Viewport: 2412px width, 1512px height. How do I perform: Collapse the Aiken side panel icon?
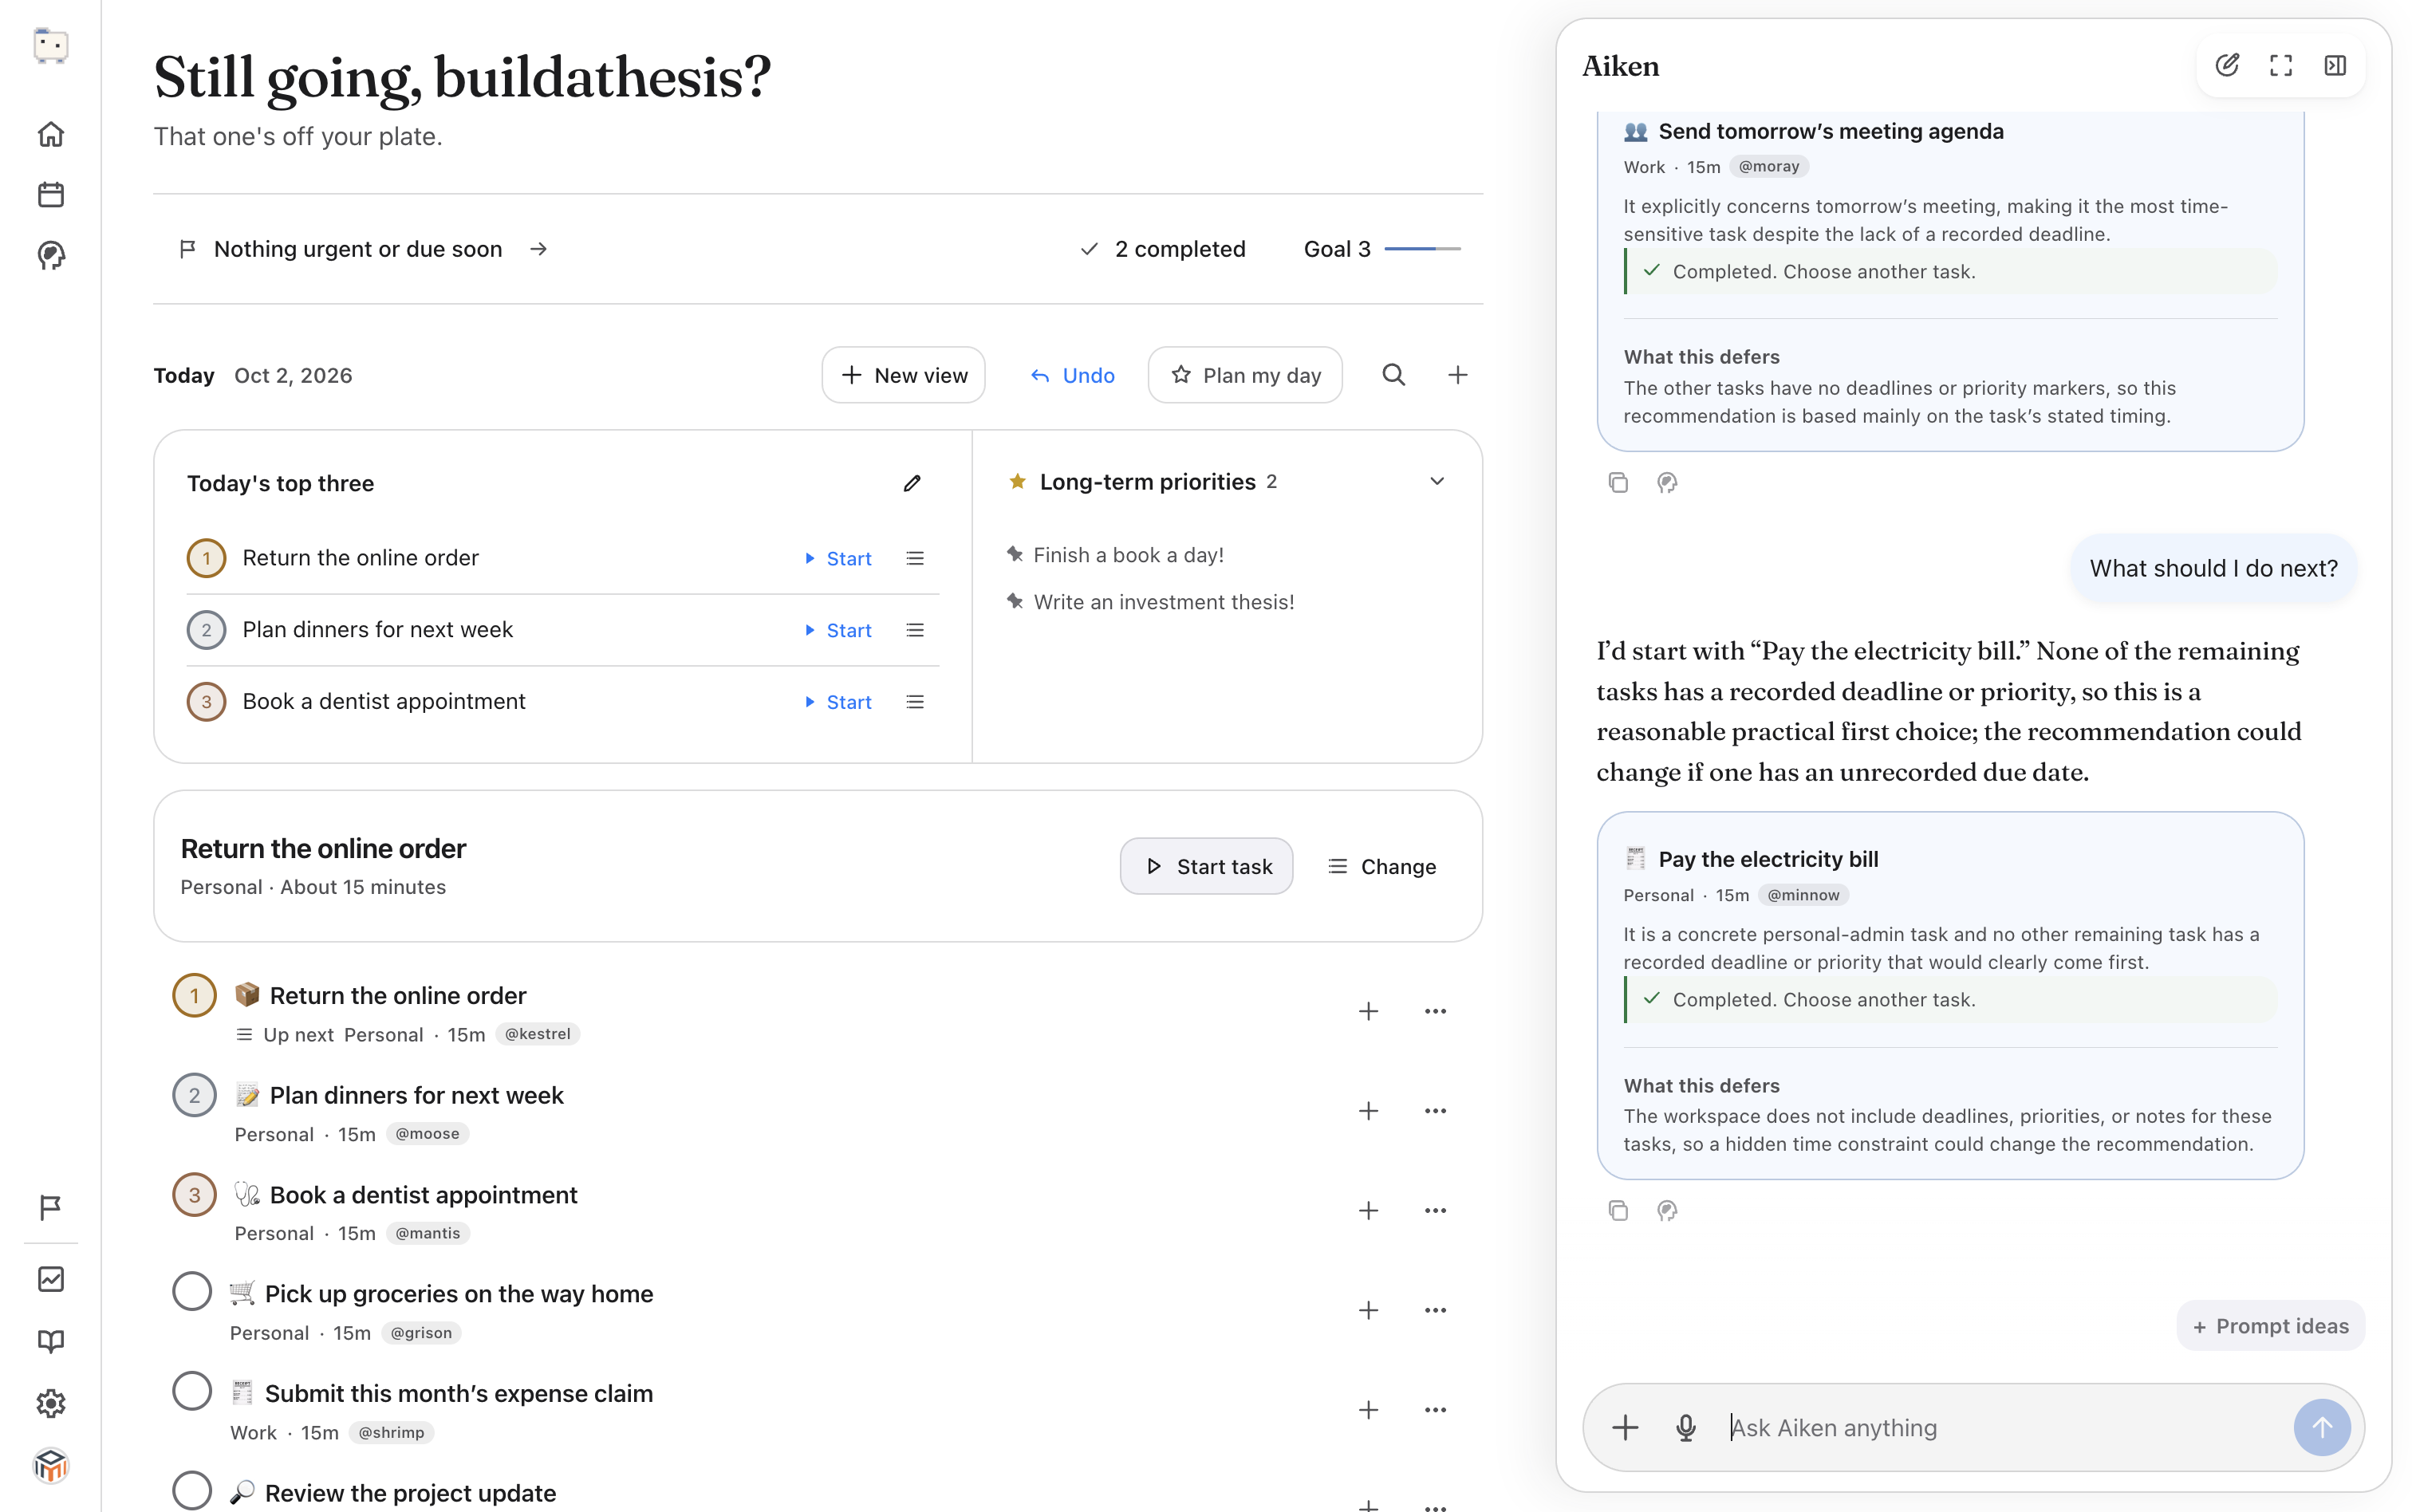[x=2335, y=66]
